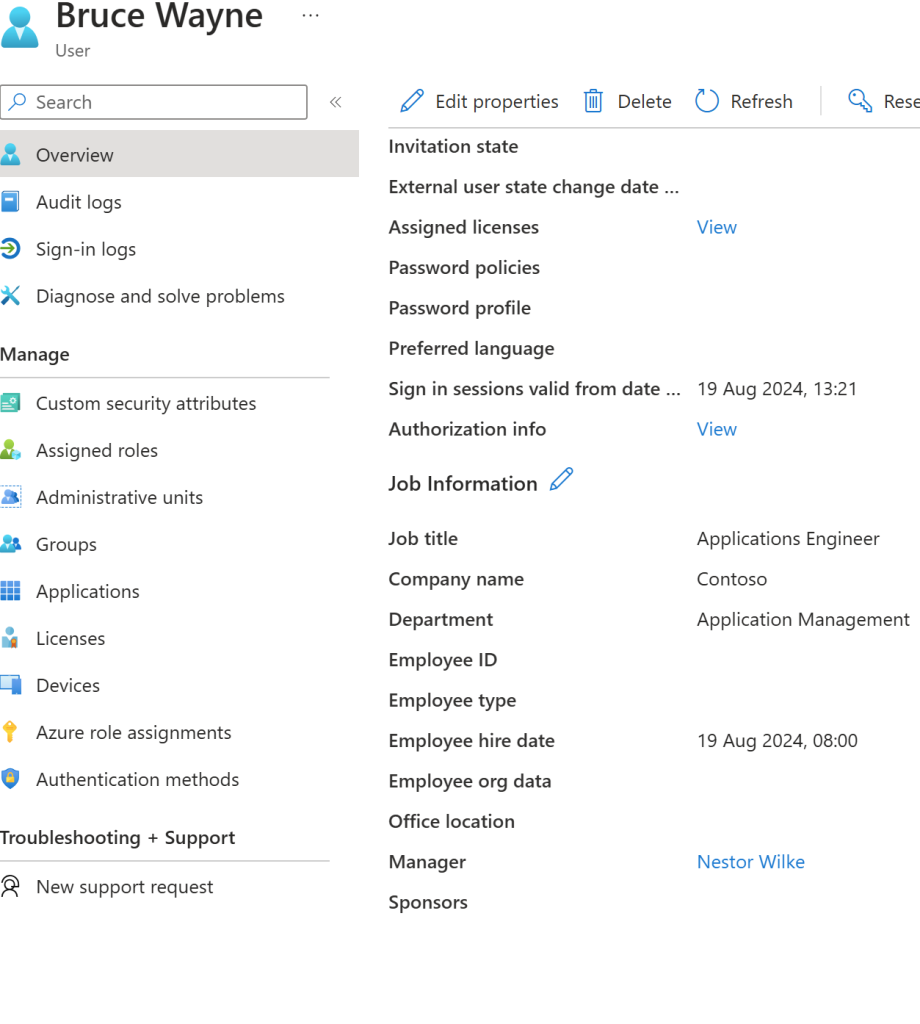Collapse the sidebar using the double chevron
Screen dimensions: 920x1024
pos(336,102)
